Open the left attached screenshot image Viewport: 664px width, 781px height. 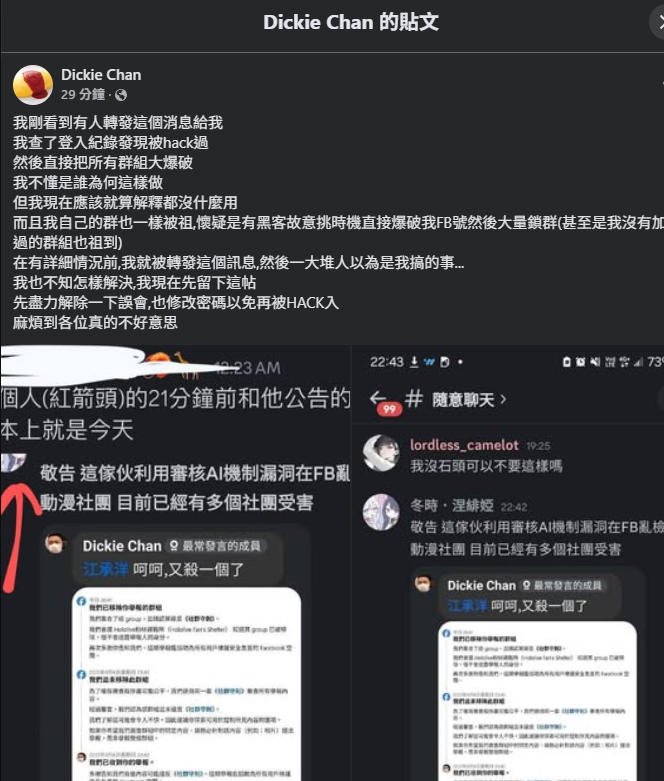pos(175,563)
